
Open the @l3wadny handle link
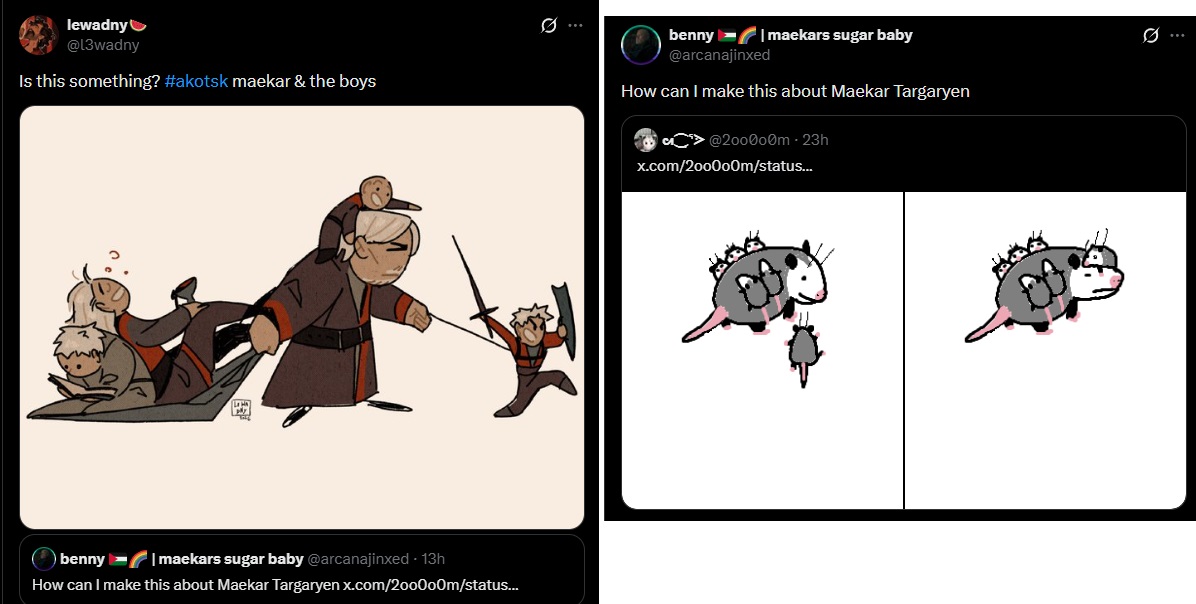(103, 45)
